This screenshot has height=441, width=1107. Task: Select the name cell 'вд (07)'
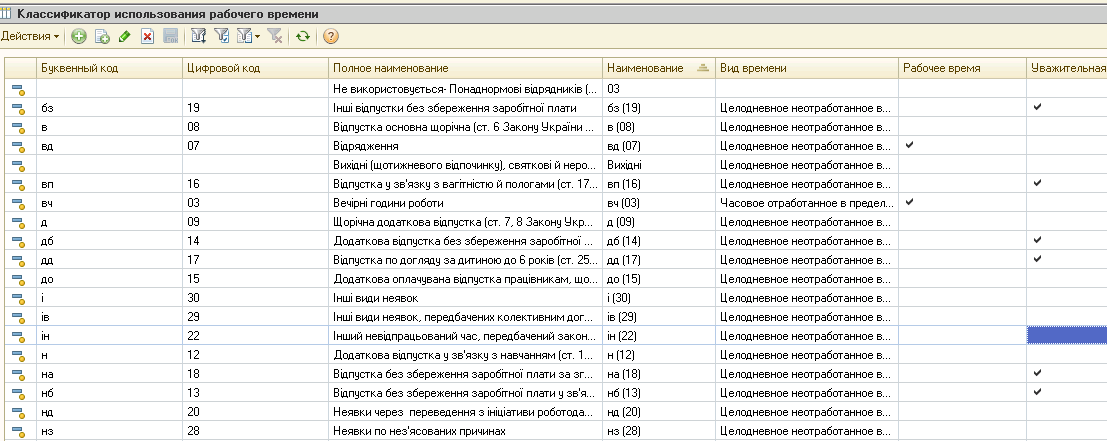[x=659, y=146]
